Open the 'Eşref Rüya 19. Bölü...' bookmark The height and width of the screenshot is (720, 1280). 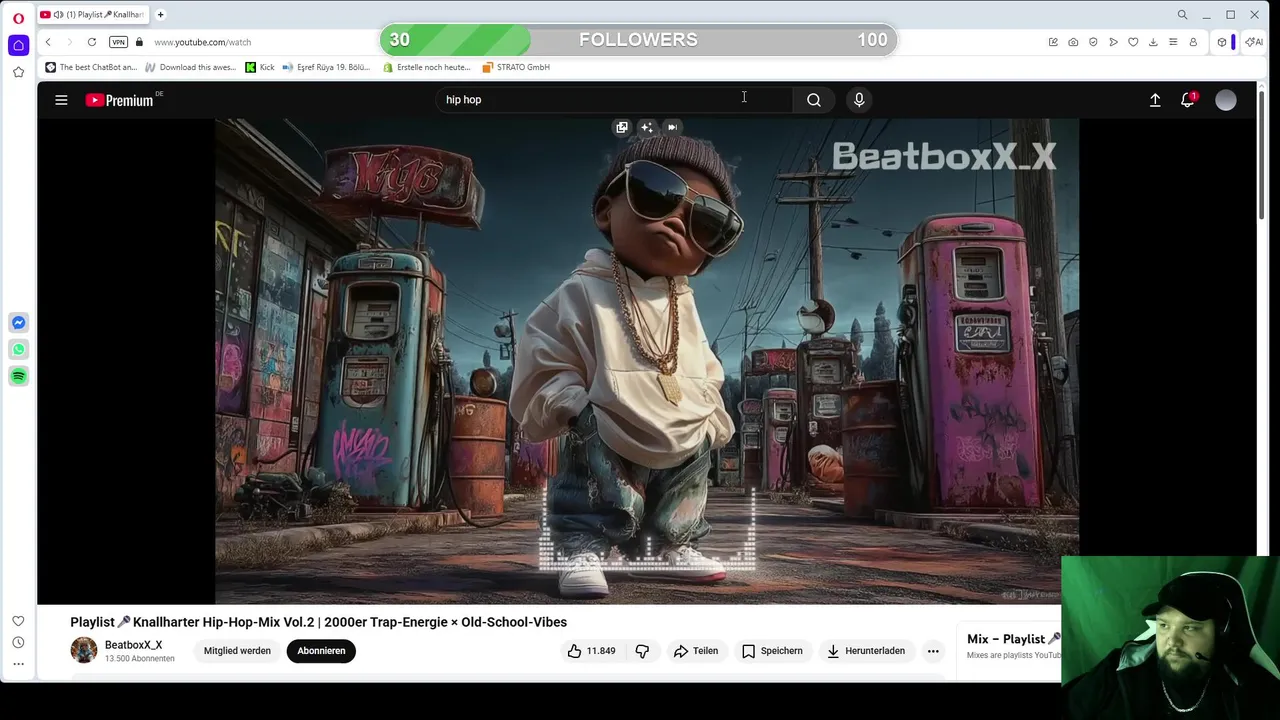pyautogui.click(x=326, y=67)
